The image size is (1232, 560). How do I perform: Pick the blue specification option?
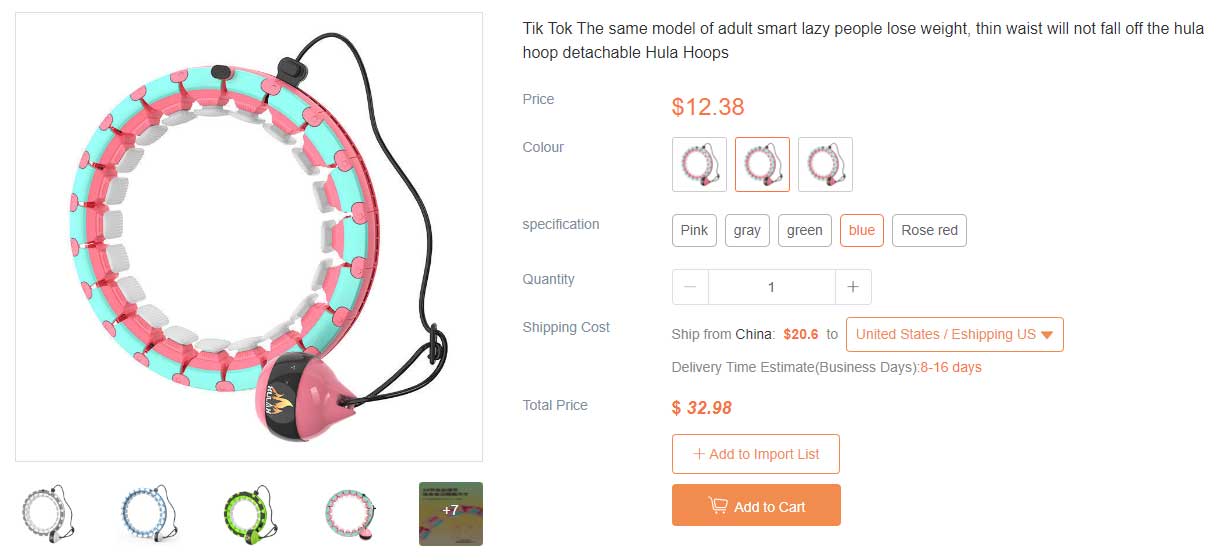coord(861,230)
